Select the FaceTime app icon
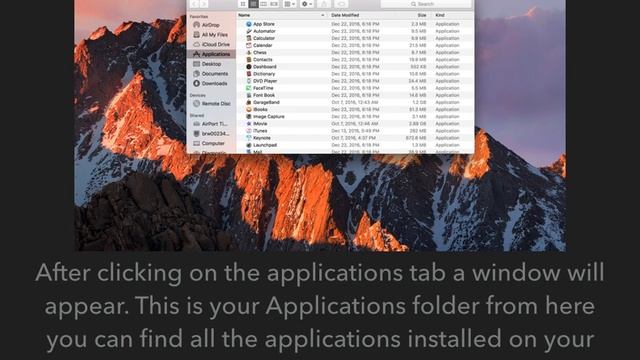Screen dimensions: 640x360 point(249,88)
